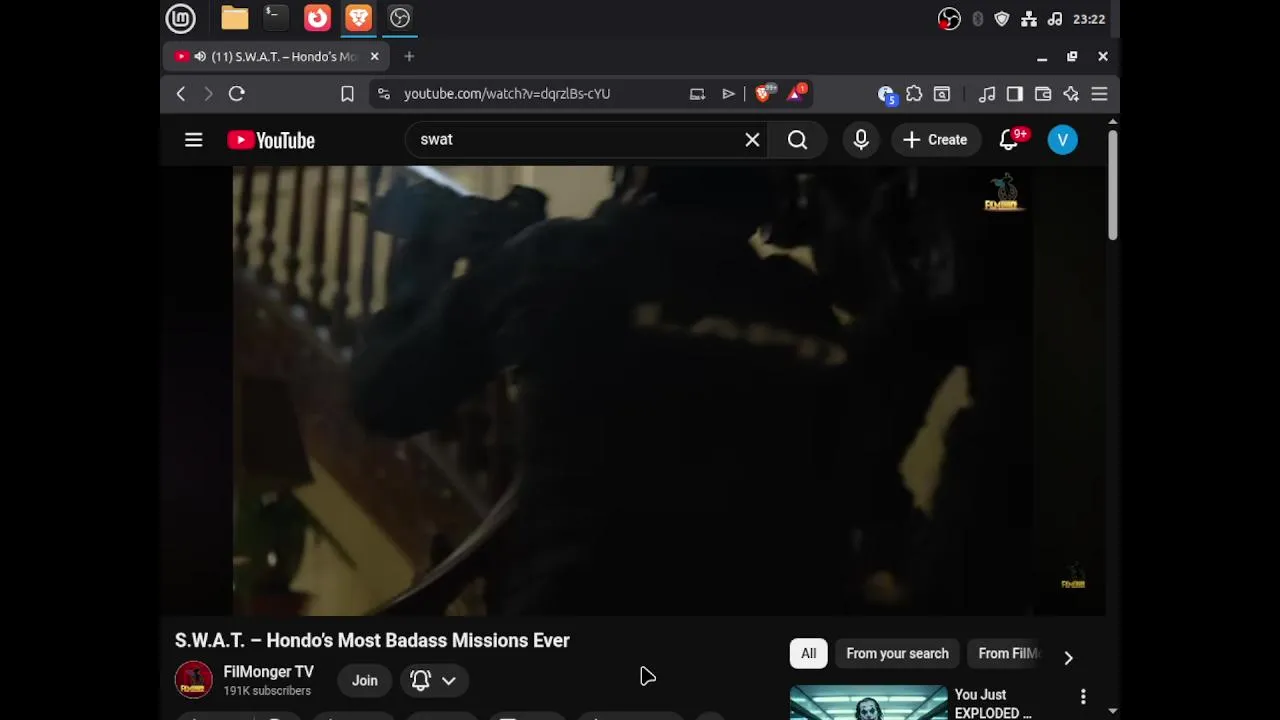This screenshot has width=1280, height=720.
Task: Expand the subscription notification bell dropdown
Action: pos(434,681)
